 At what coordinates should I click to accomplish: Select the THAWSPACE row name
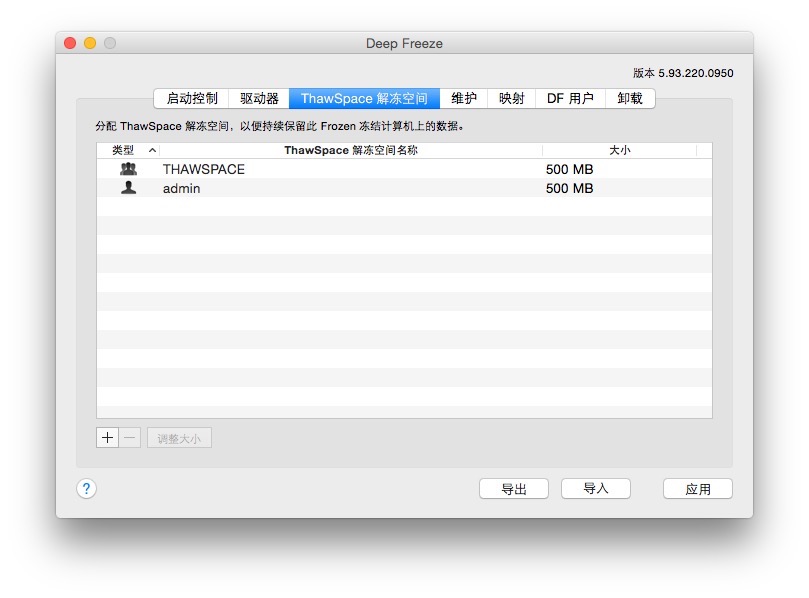coord(204,169)
